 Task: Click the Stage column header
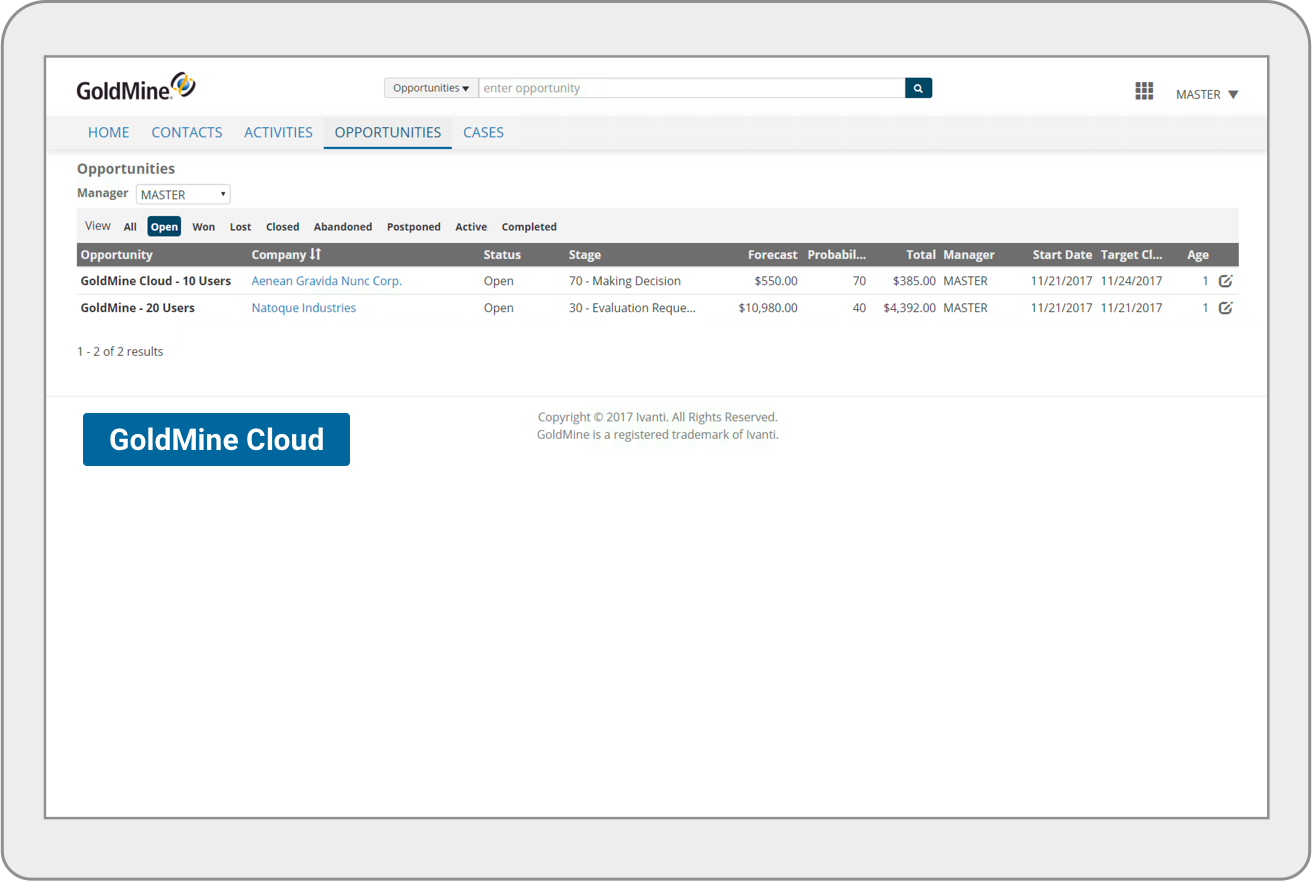click(x=585, y=255)
